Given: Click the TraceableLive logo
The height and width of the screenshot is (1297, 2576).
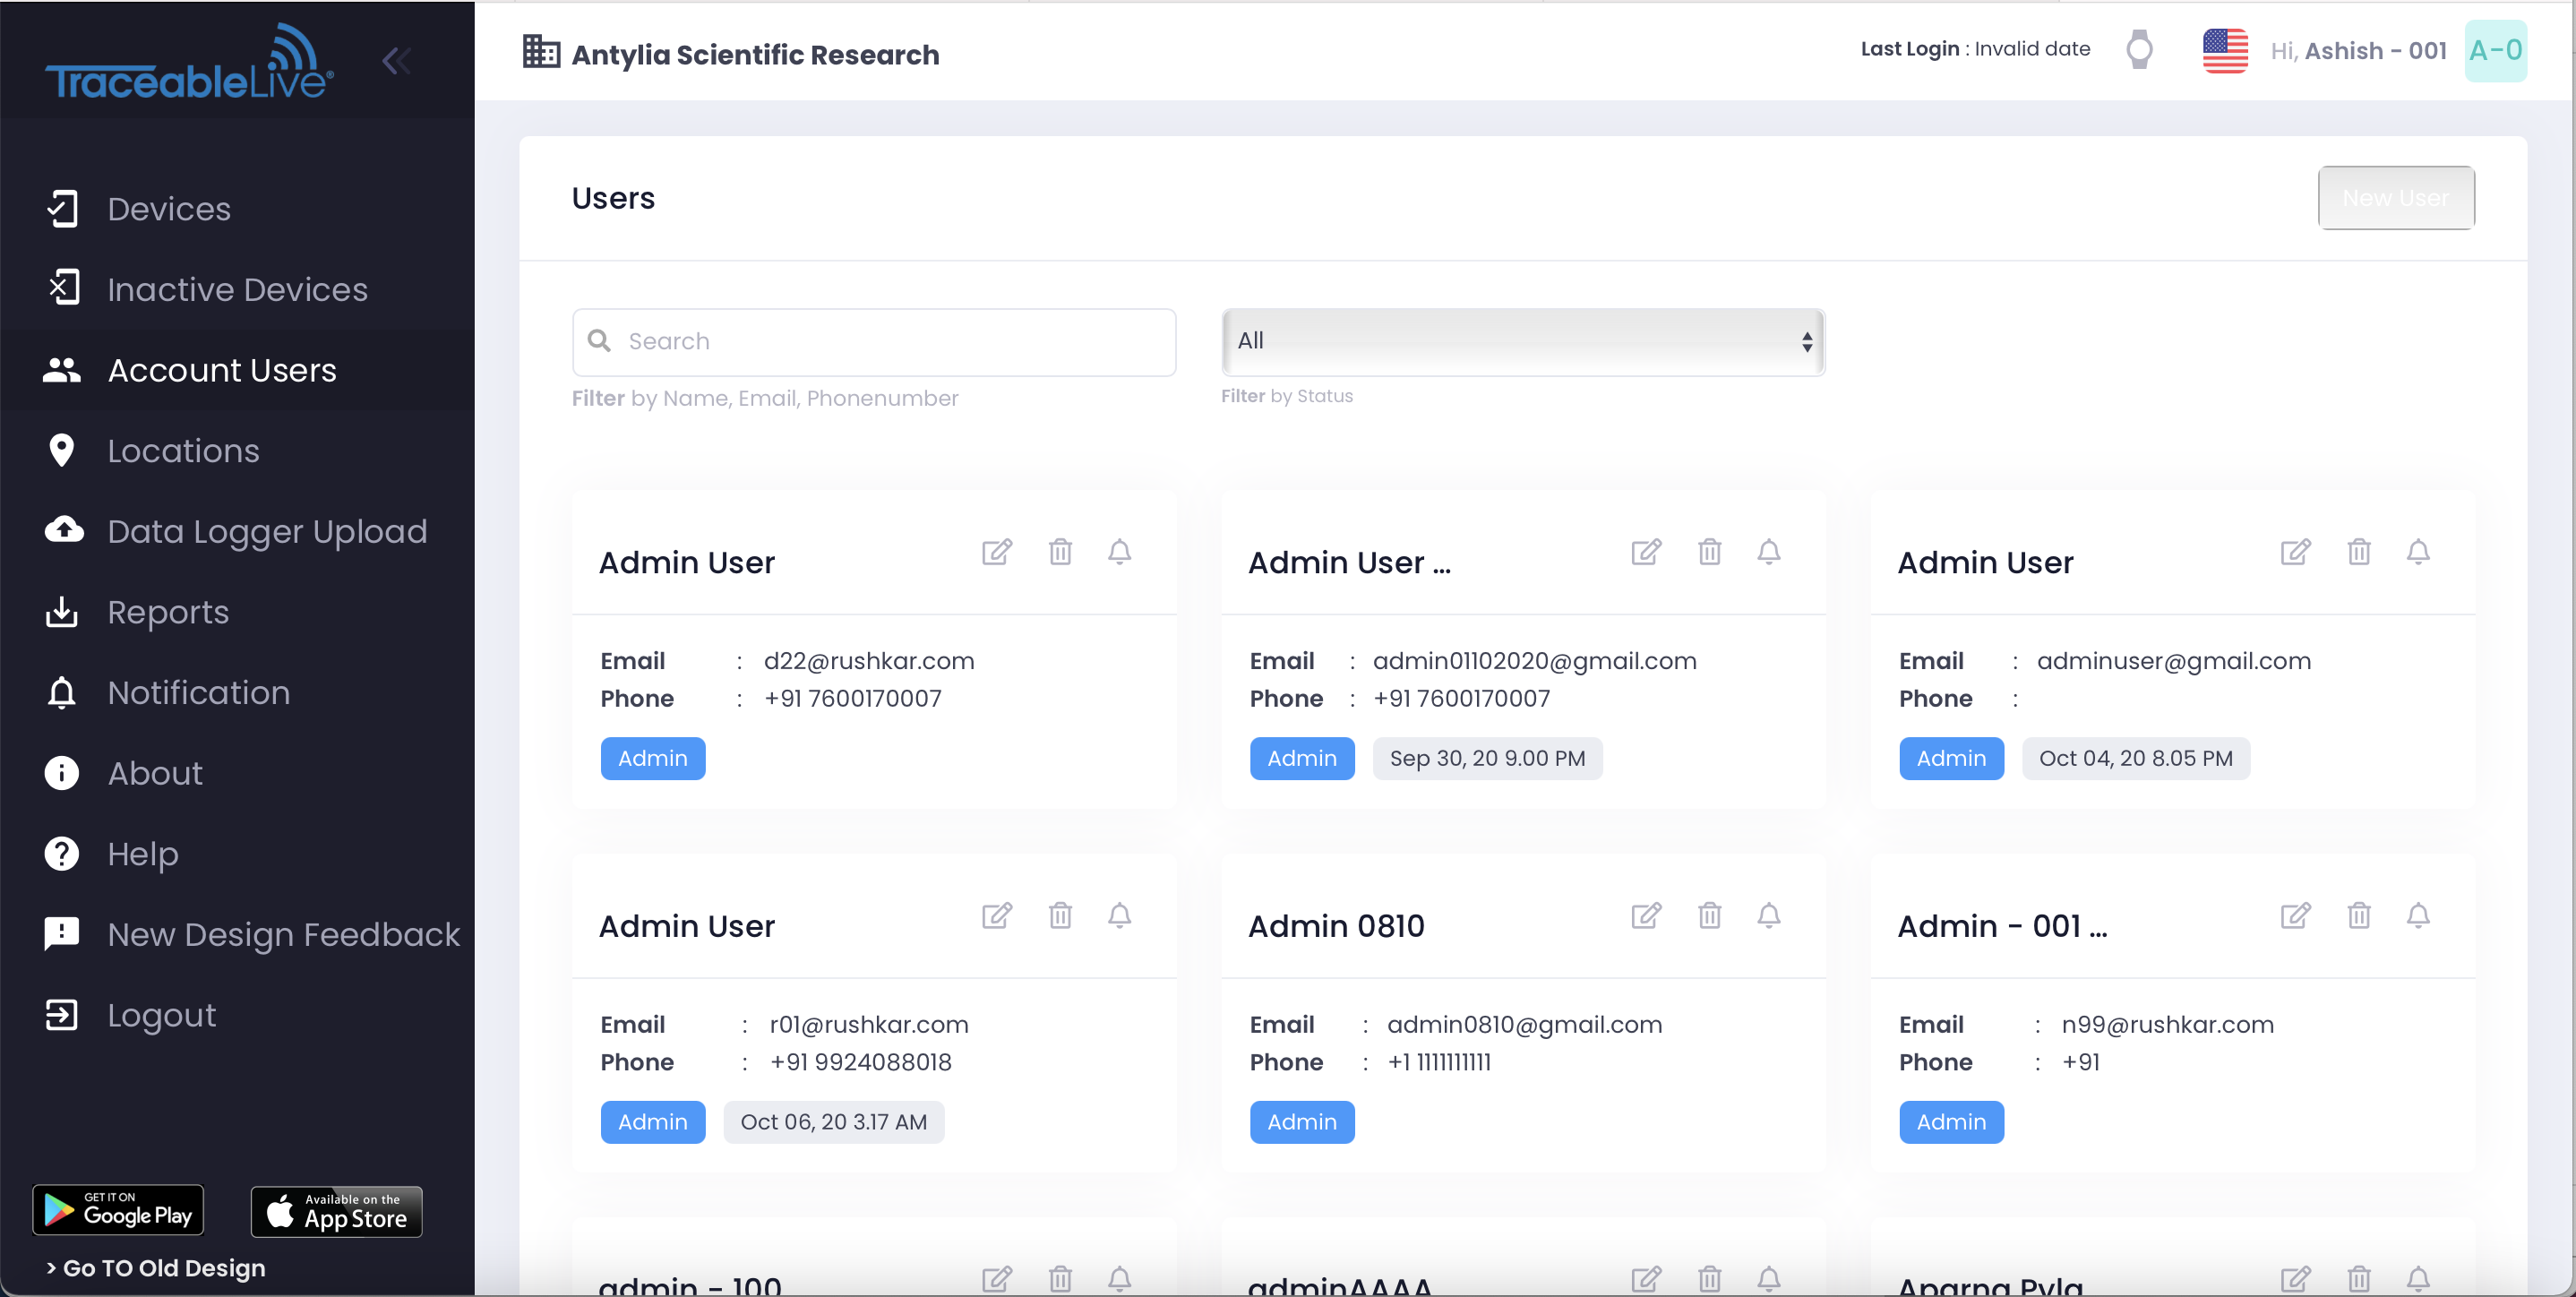Looking at the screenshot, I should click(190, 62).
